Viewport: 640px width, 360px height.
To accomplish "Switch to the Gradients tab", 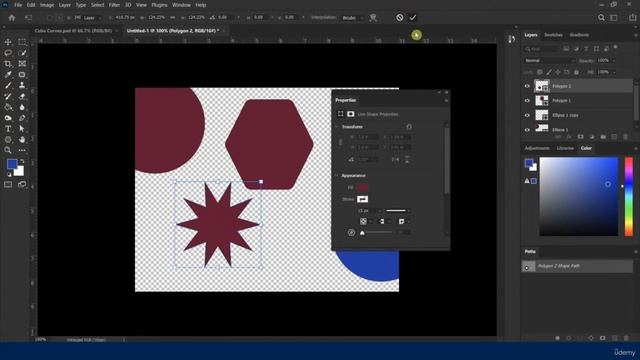I will click(579, 35).
